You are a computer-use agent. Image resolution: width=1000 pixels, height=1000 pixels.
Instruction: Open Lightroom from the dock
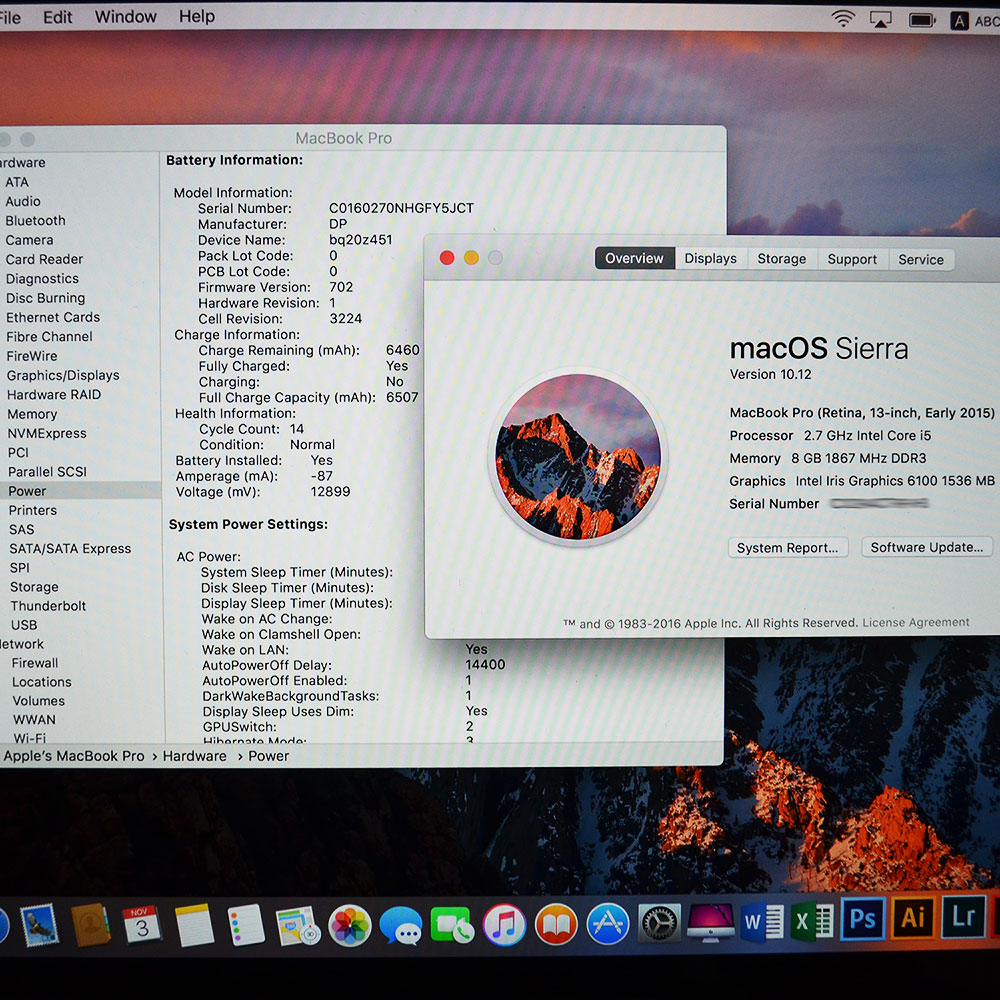[963, 916]
